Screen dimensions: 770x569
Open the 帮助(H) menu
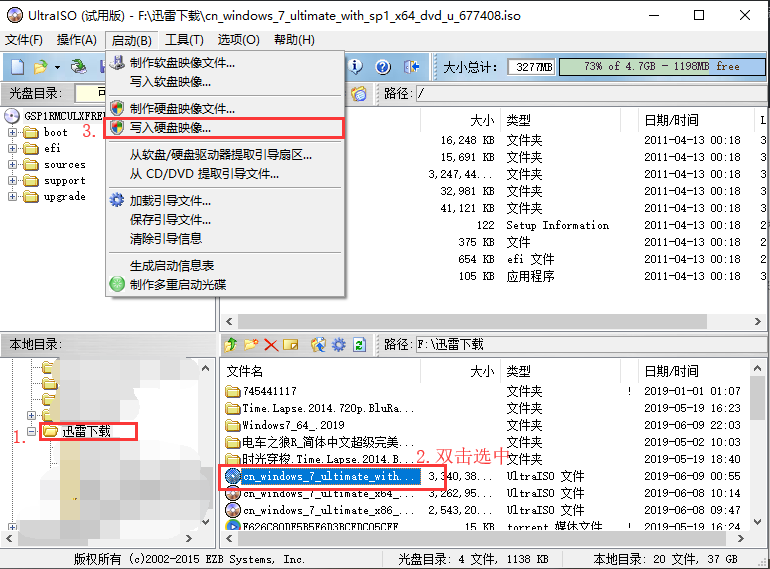(x=294, y=40)
